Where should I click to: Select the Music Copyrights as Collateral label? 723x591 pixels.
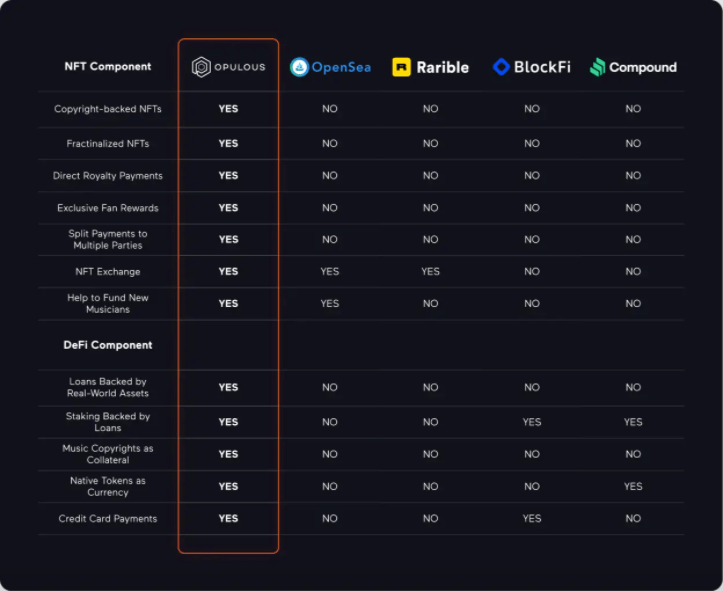tap(108, 454)
